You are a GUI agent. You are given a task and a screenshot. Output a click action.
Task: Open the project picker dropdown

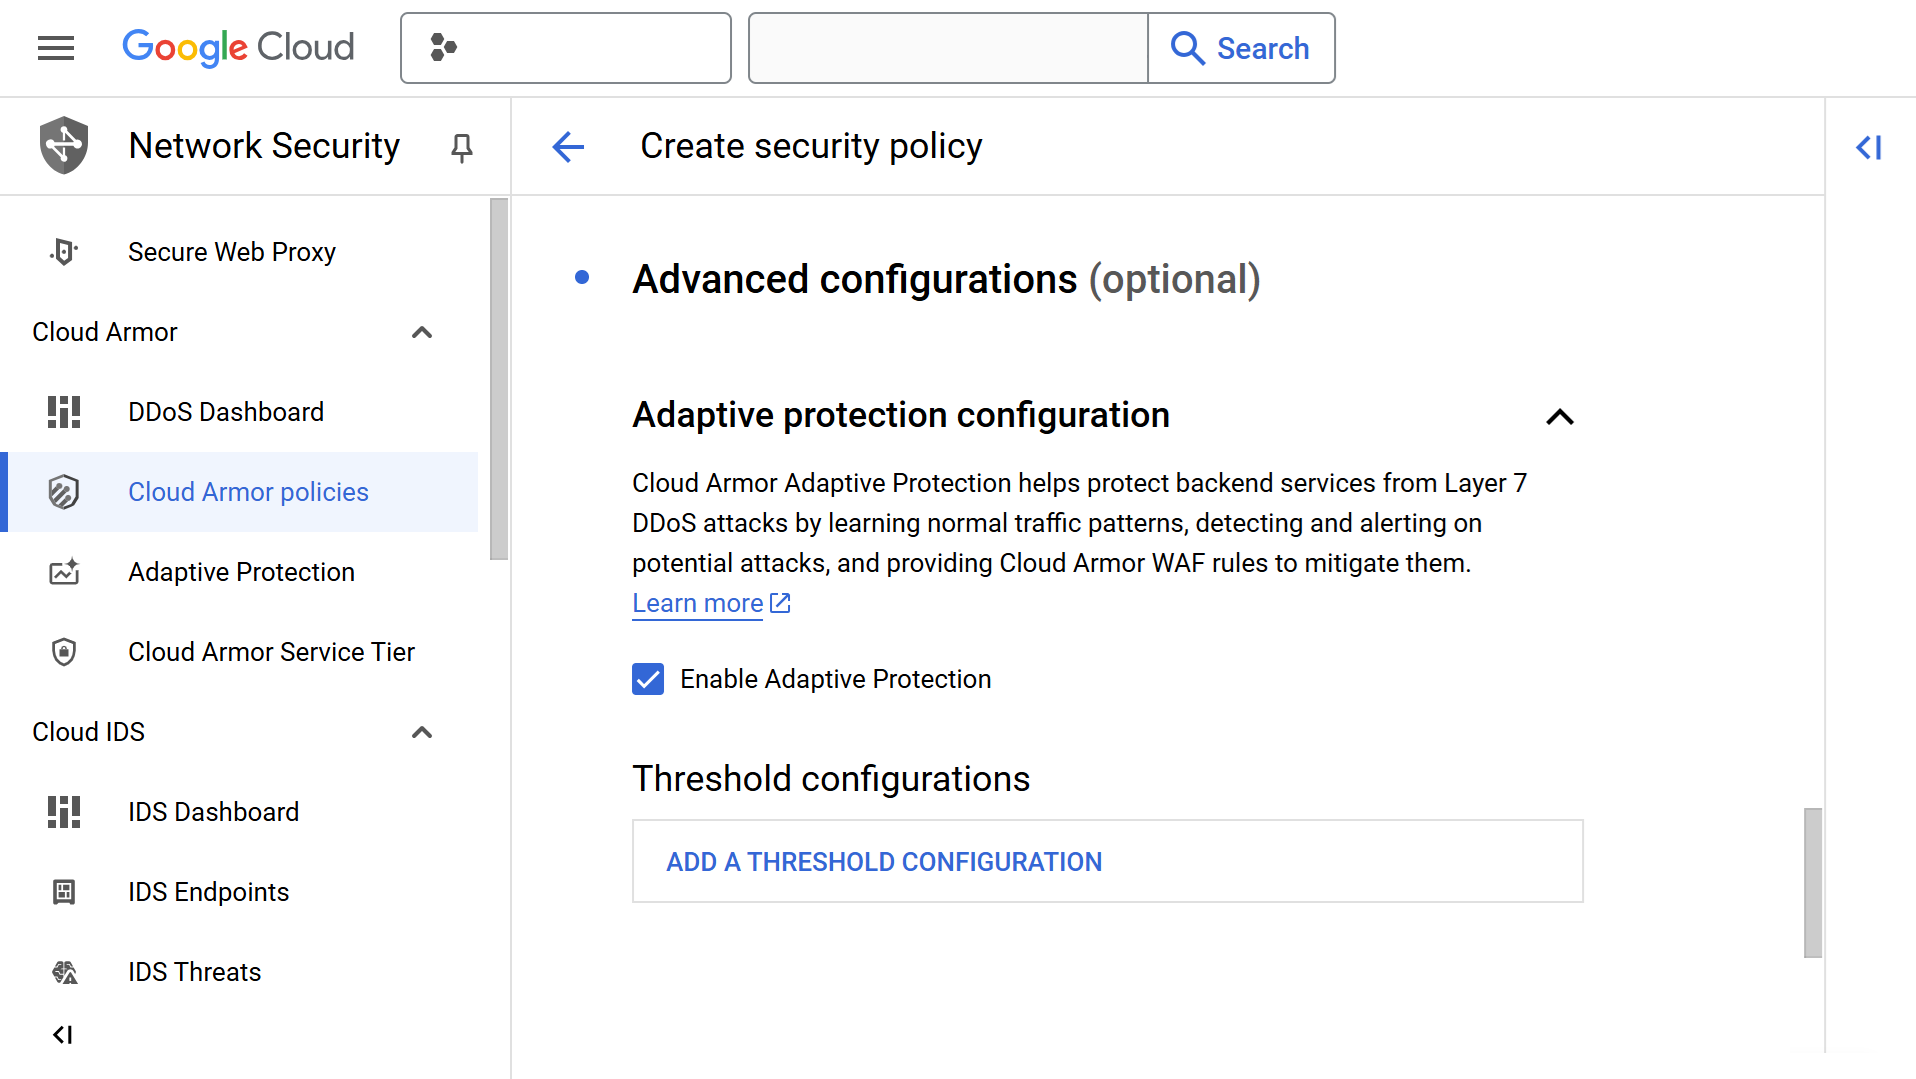[565, 48]
